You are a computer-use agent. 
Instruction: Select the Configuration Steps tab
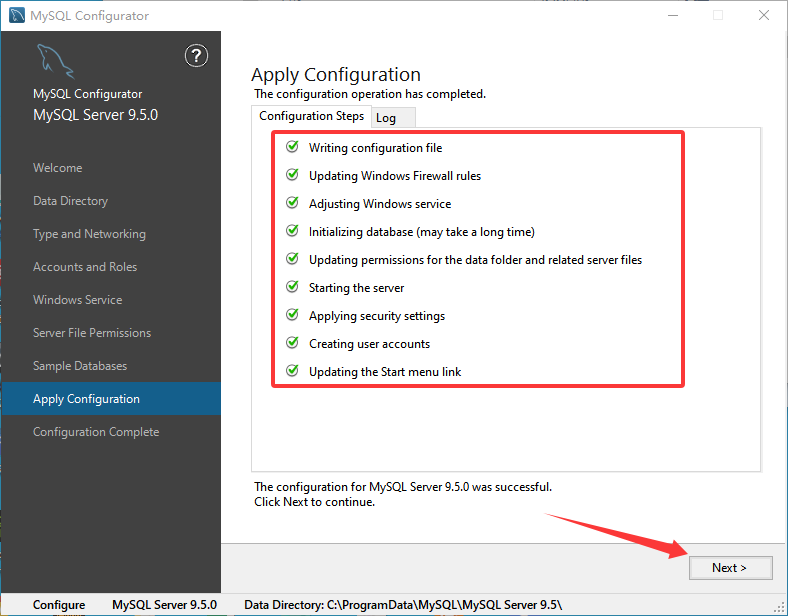tap(311, 116)
